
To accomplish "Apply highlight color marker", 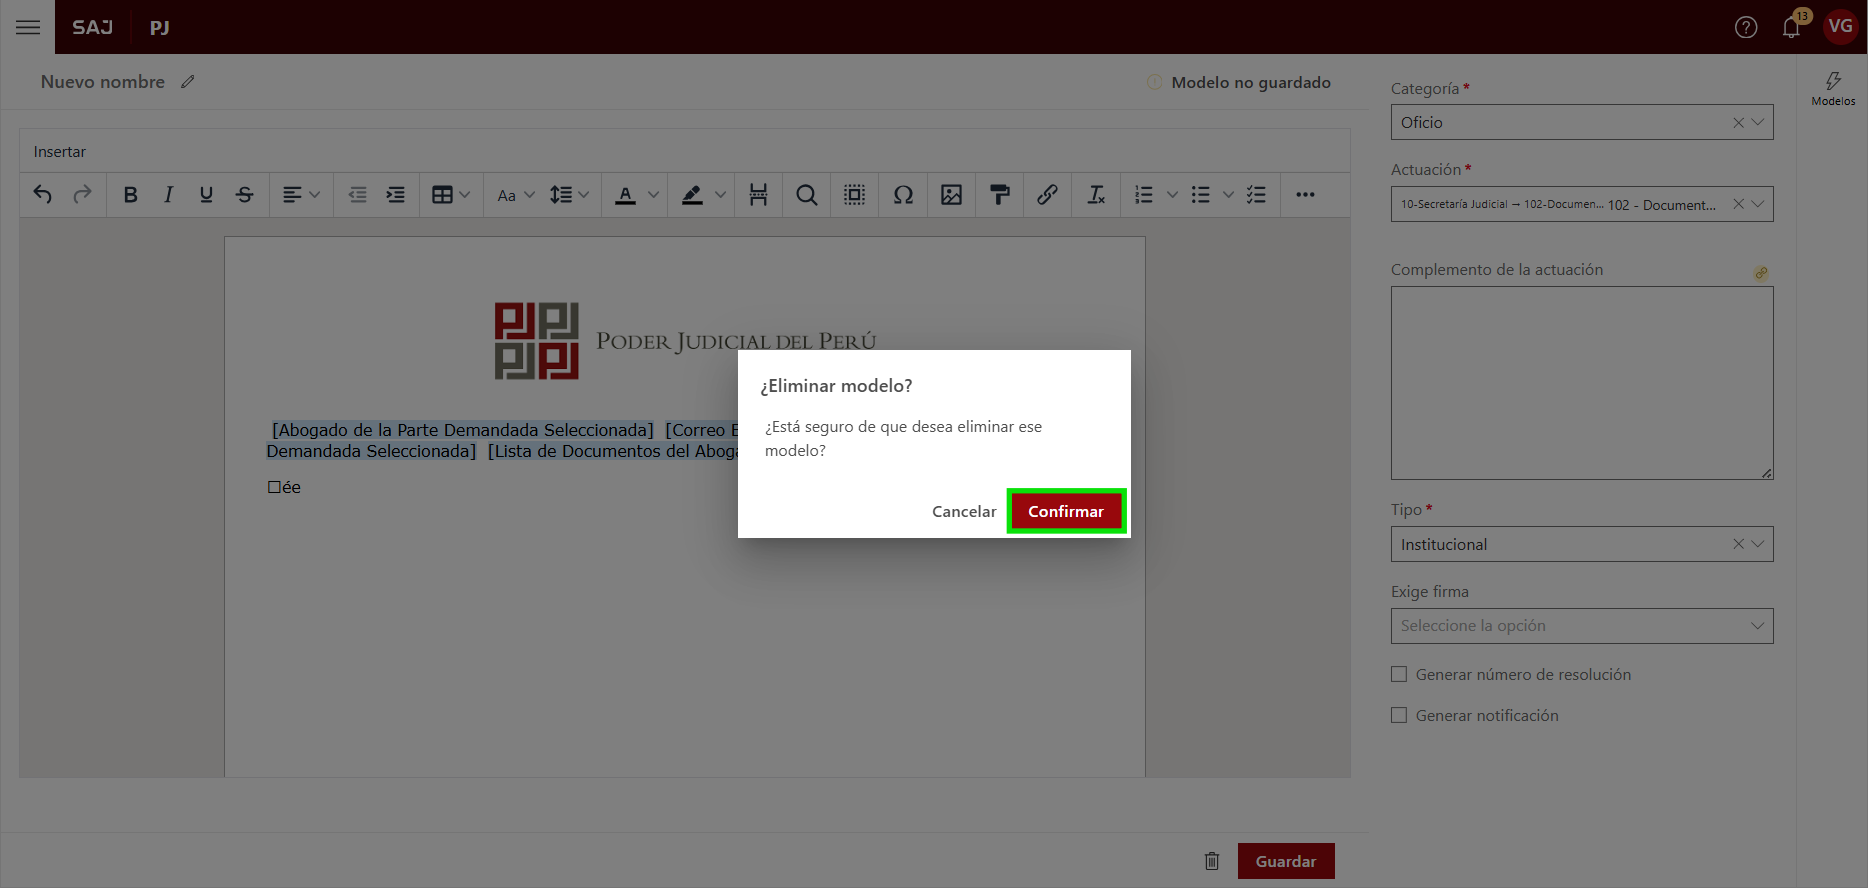I will (x=692, y=194).
